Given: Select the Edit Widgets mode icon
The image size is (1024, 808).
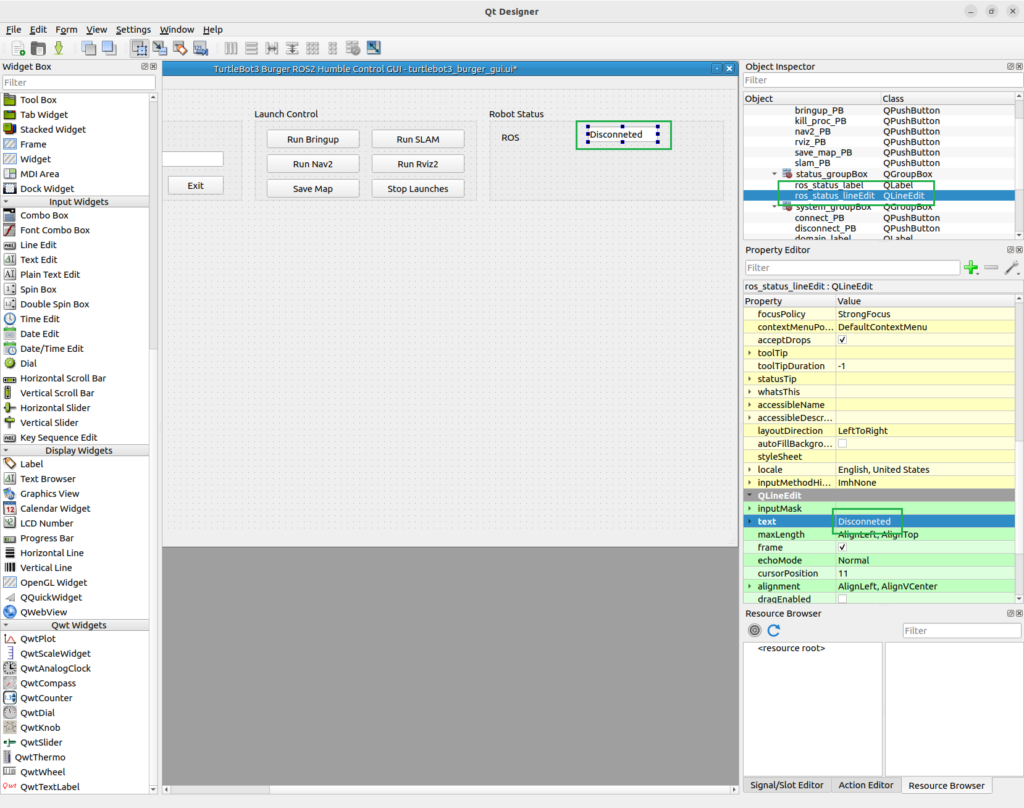Looking at the screenshot, I should click(139, 48).
